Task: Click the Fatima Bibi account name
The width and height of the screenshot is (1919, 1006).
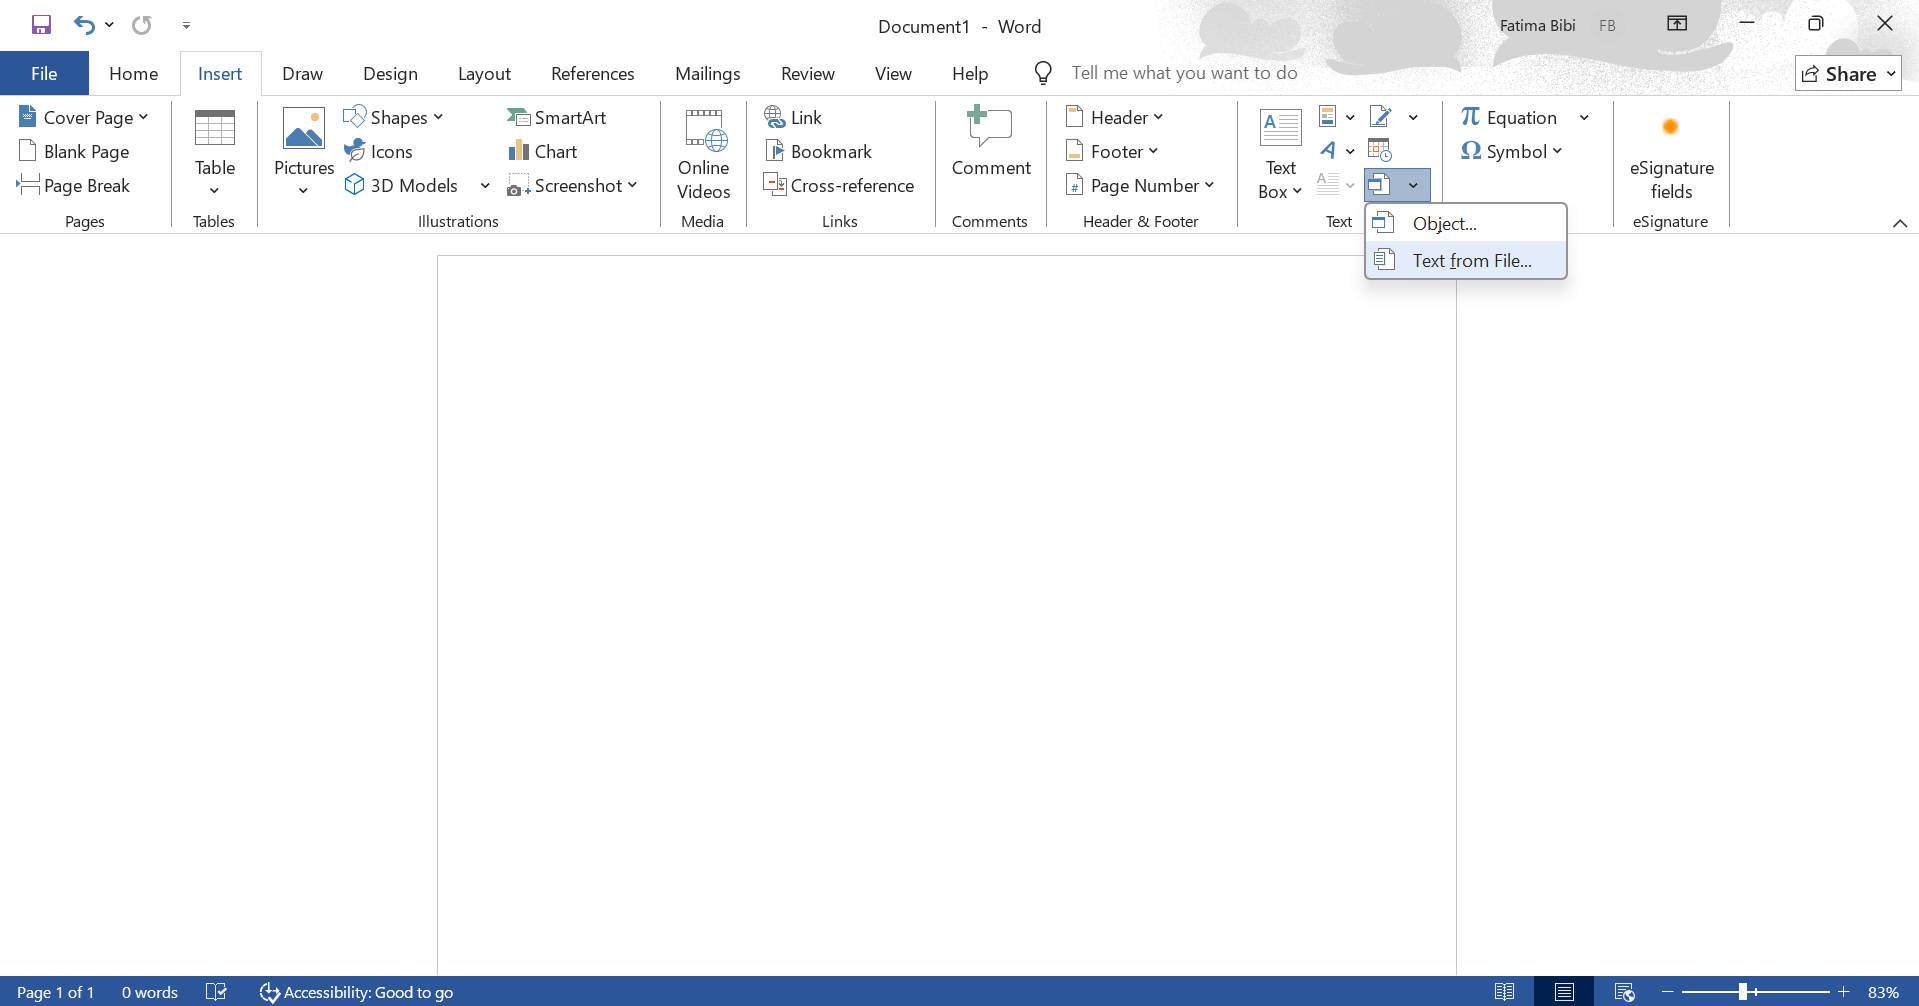Action: [1537, 25]
